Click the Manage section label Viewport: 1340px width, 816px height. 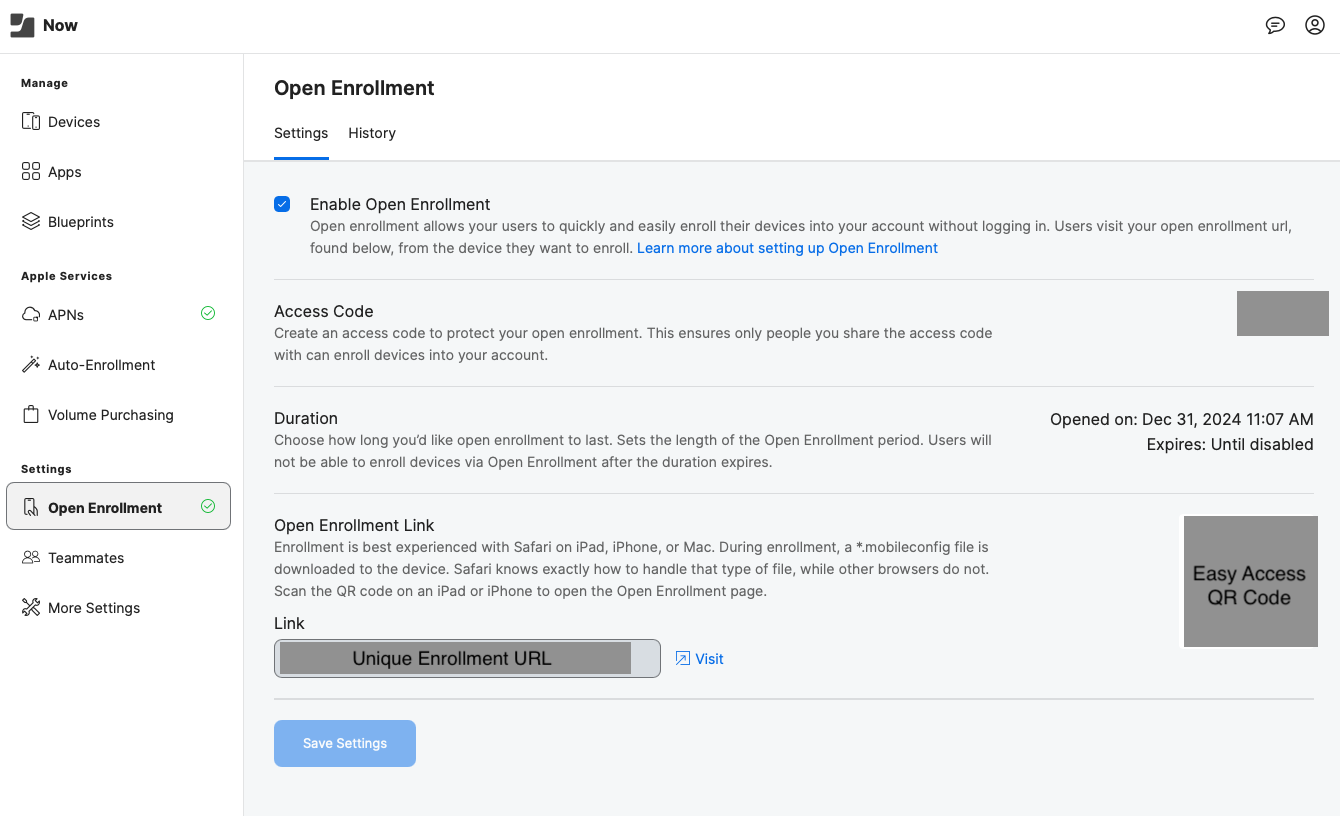point(45,83)
